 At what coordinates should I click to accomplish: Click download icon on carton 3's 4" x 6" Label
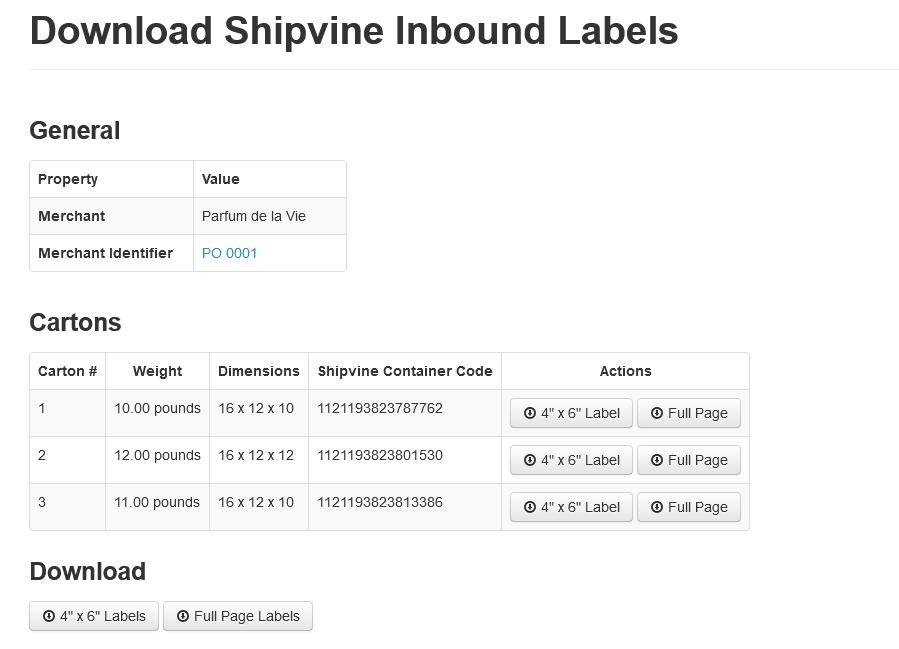coord(530,507)
